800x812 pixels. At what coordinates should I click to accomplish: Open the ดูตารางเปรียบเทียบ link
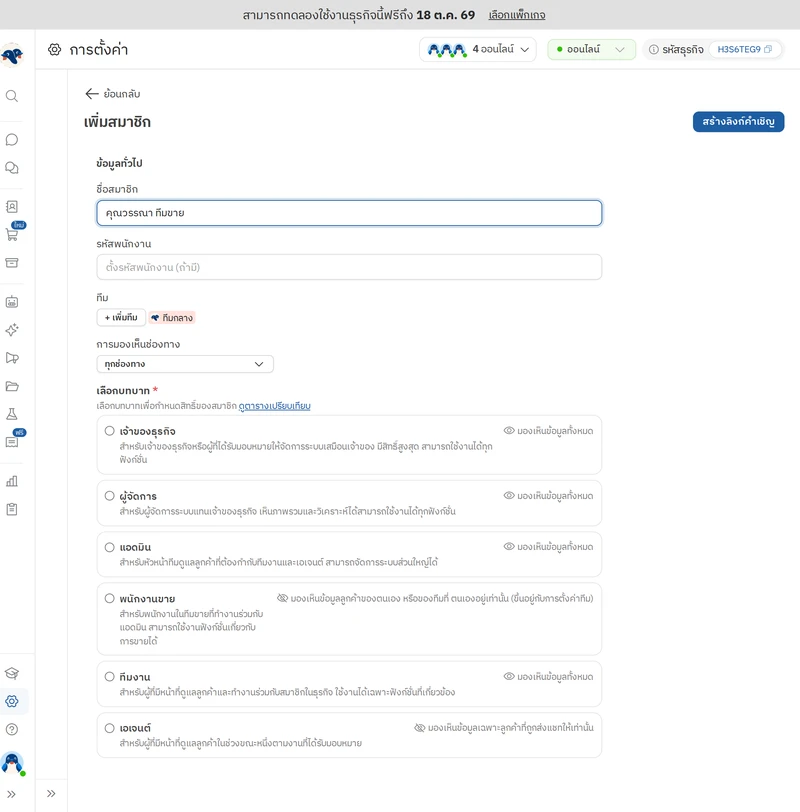click(274, 406)
